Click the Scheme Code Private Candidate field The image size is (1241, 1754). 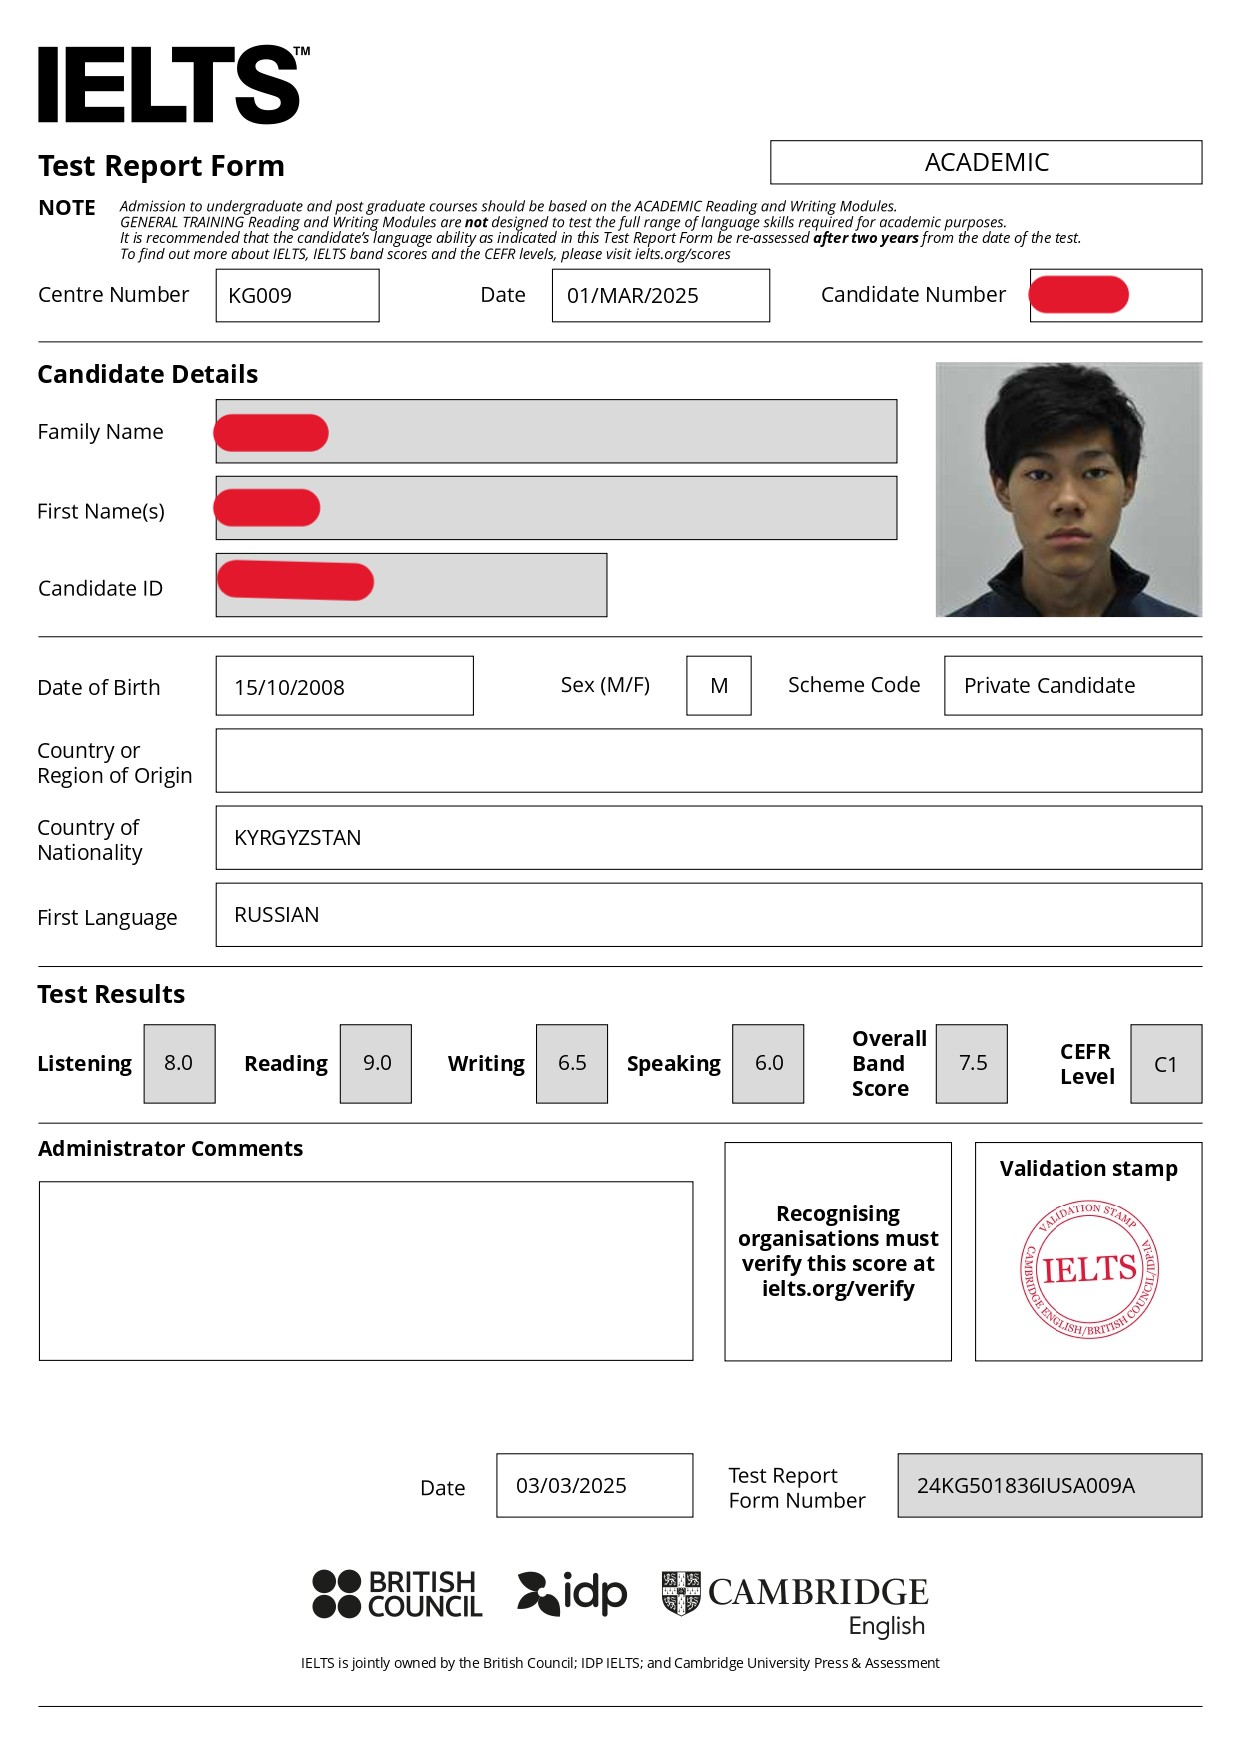pyautogui.click(x=1072, y=686)
